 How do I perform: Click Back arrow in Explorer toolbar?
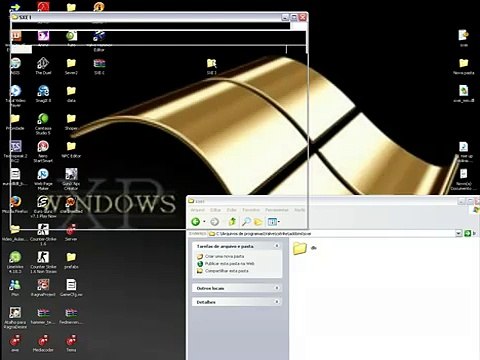(x=196, y=221)
